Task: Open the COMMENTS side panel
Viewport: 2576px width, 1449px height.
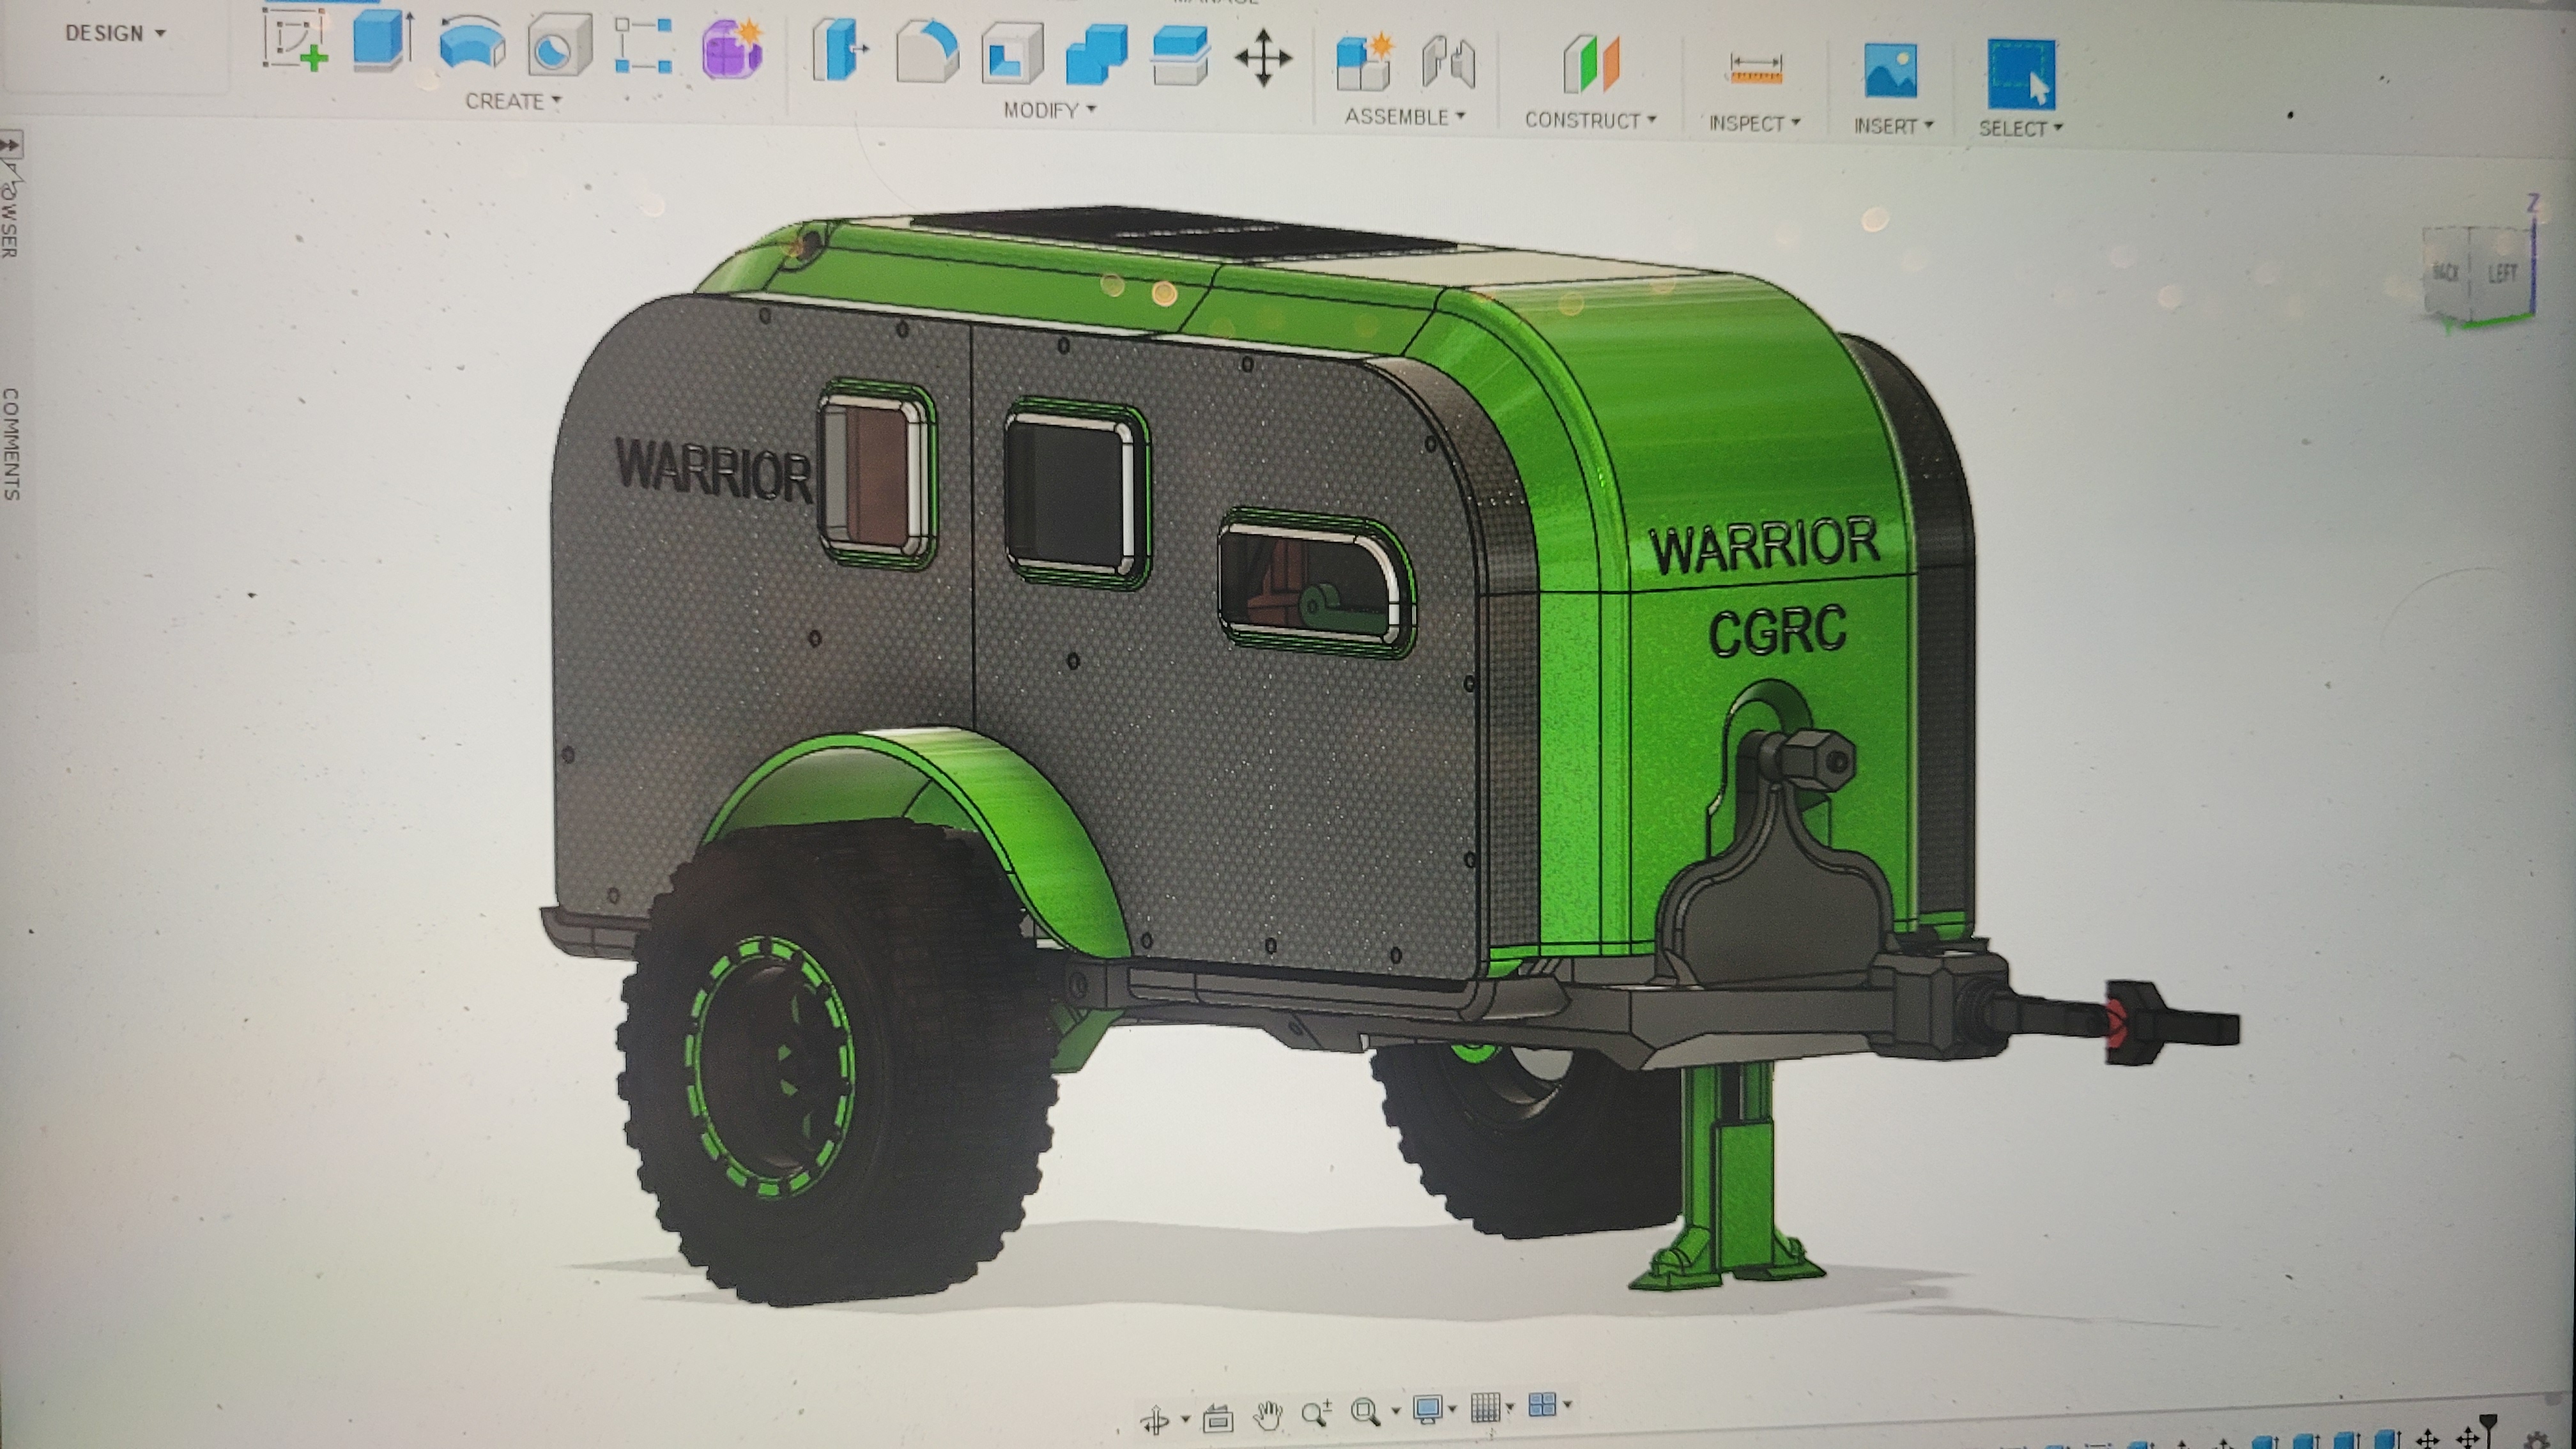Action: coord(11,444)
